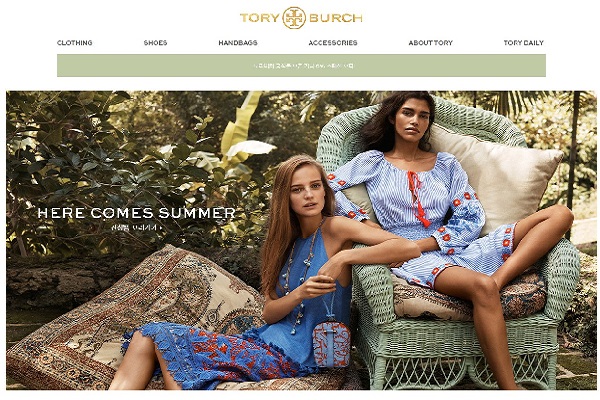The image size is (600, 400).
Task: Click the blue and orange mini bag charm
Action: coord(331,344)
